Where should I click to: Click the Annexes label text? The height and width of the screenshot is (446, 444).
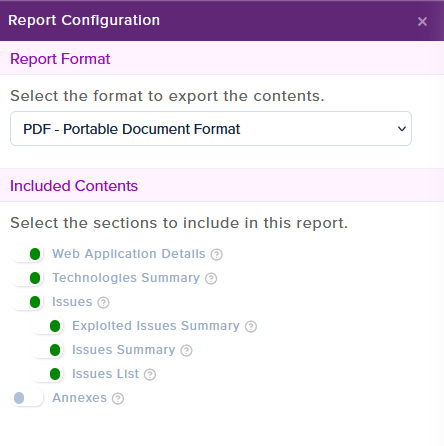[79, 398]
